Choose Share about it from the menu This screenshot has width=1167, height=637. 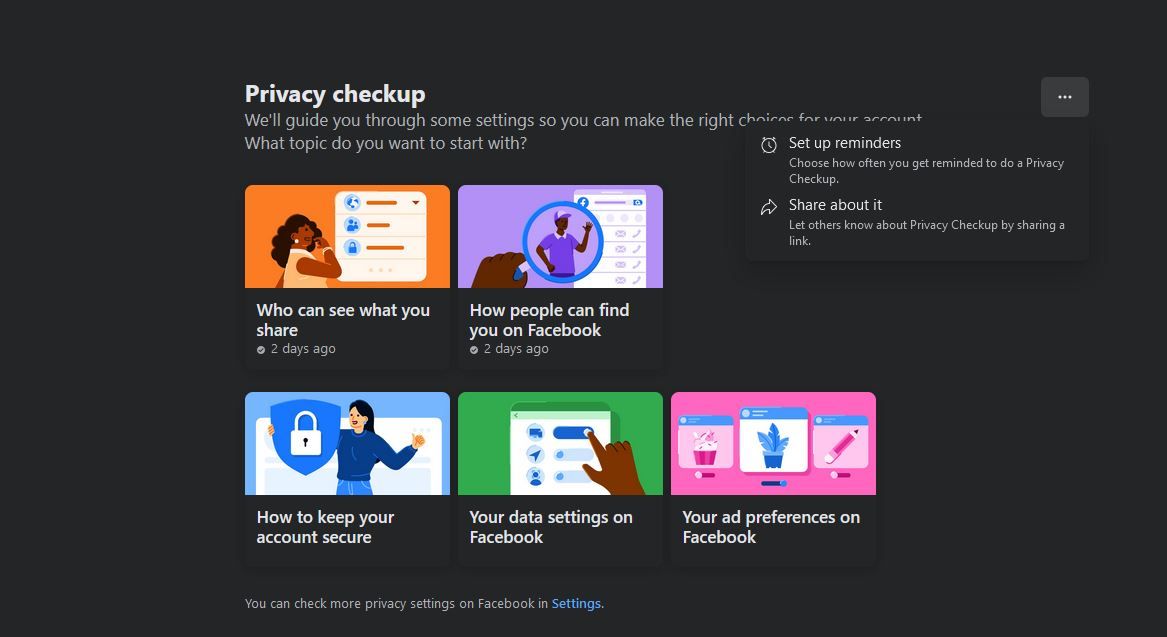(x=917, y=222)
